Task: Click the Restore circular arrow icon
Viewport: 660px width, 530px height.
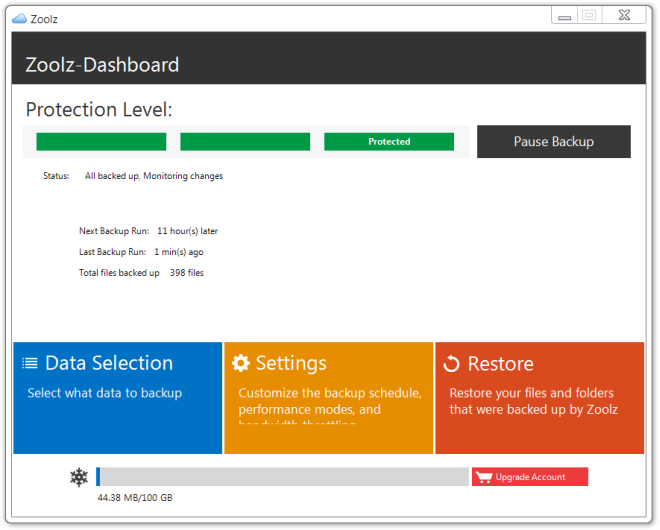Action: point(452,364)
